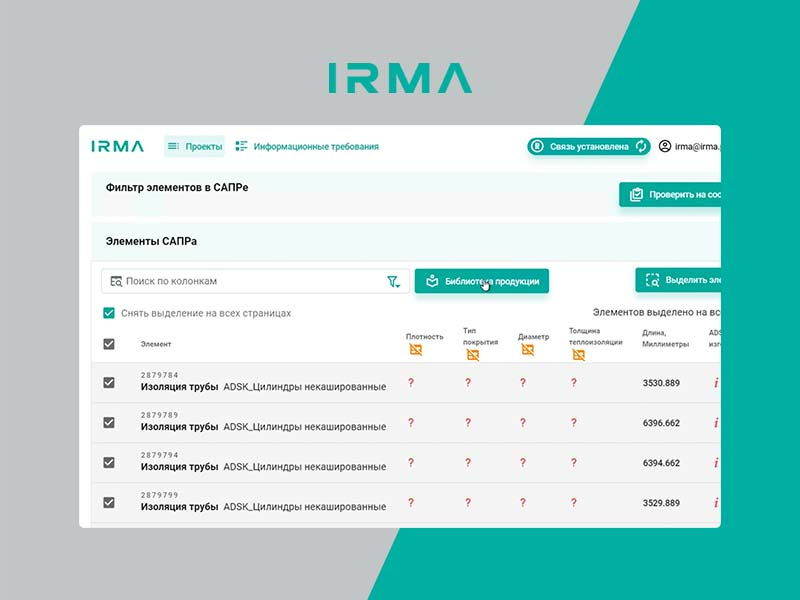Click the Выделить элементы button
800x600 pixels.
[678, 280]
